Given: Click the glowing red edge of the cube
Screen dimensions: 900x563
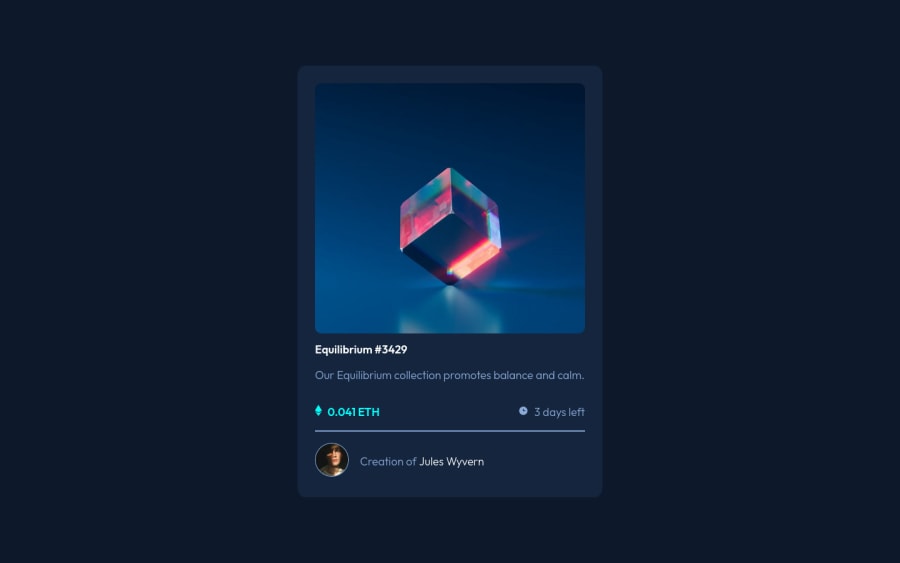Looking at the screenshot, I should pos(473,259).
